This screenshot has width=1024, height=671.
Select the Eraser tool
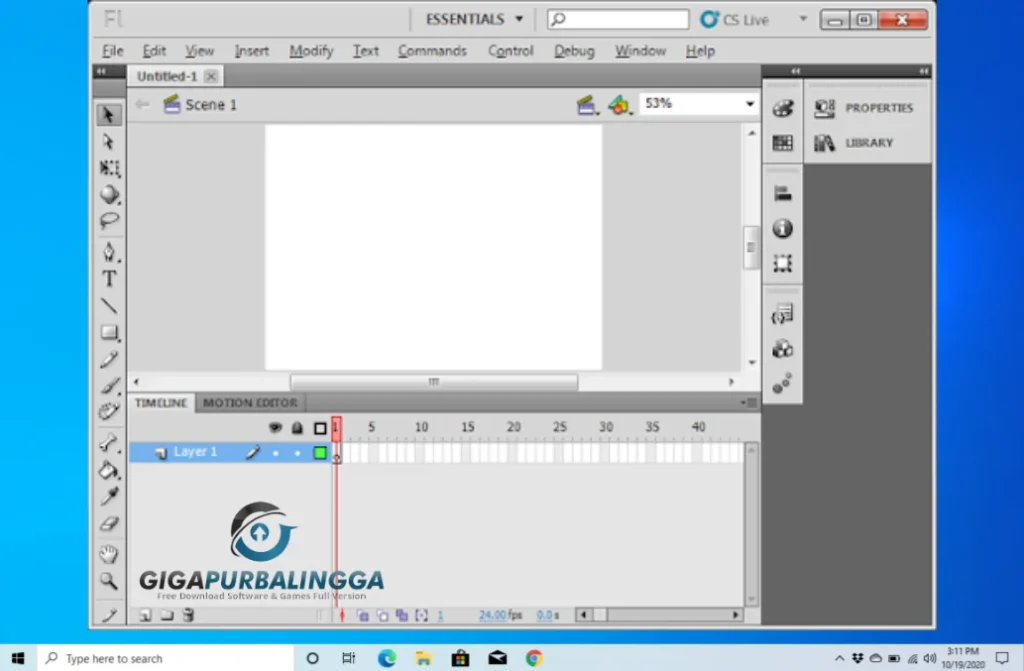tap(109, 525)
